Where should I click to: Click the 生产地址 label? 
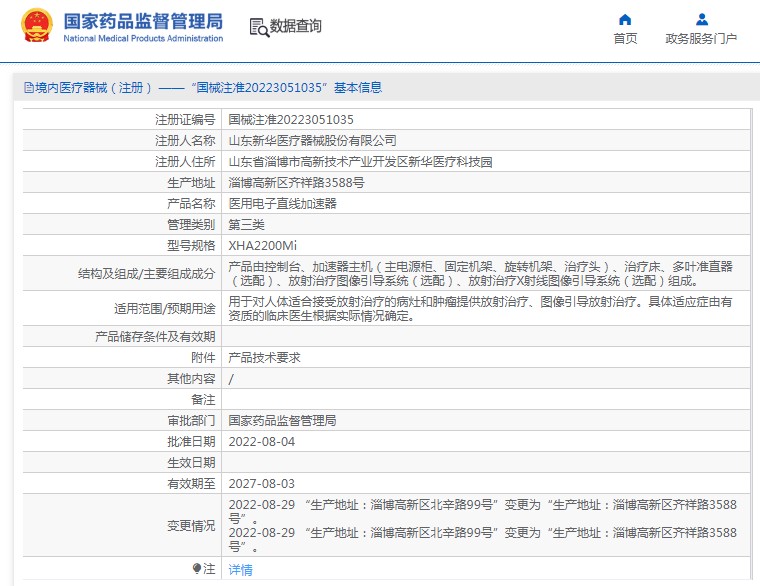point(191,183)
